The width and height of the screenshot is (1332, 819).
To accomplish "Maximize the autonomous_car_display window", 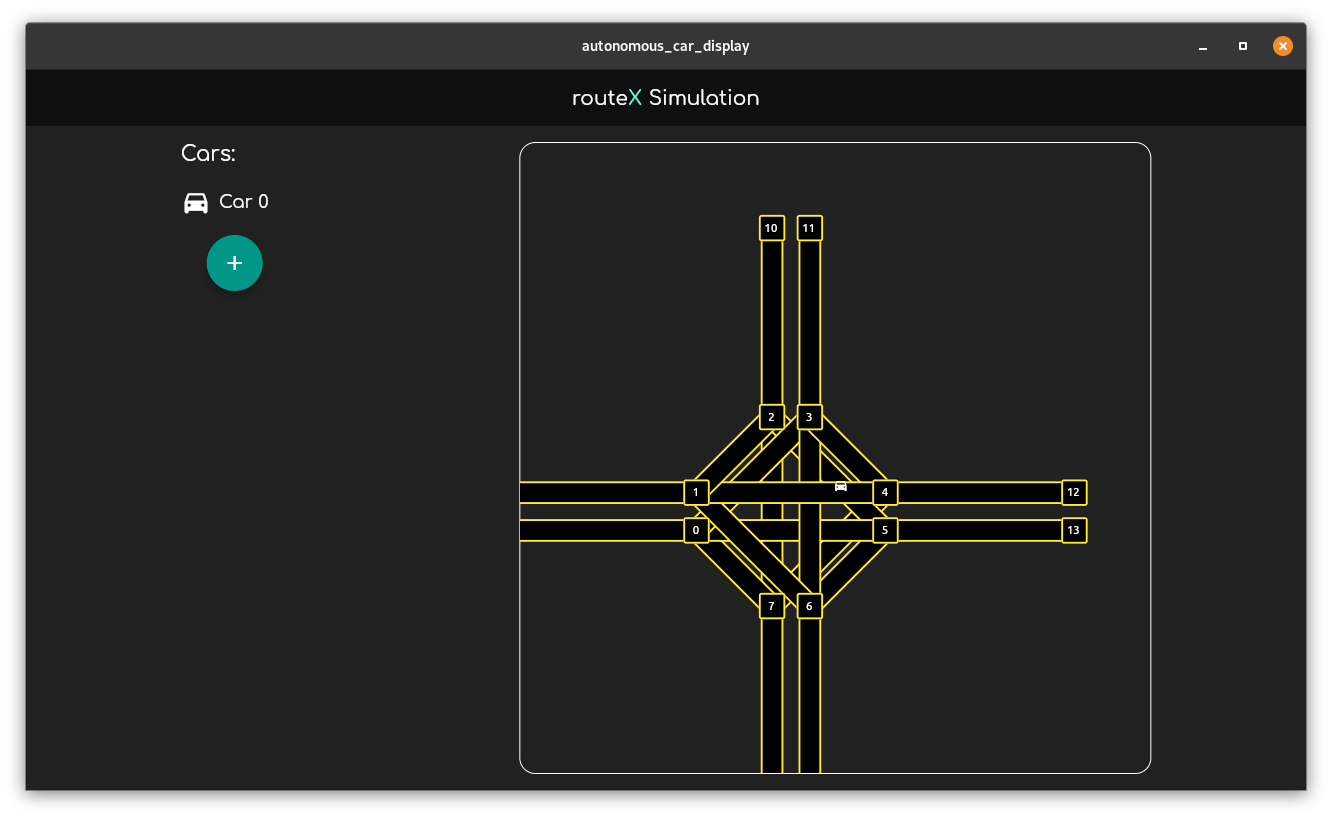I will click(x=1243, y=46).
